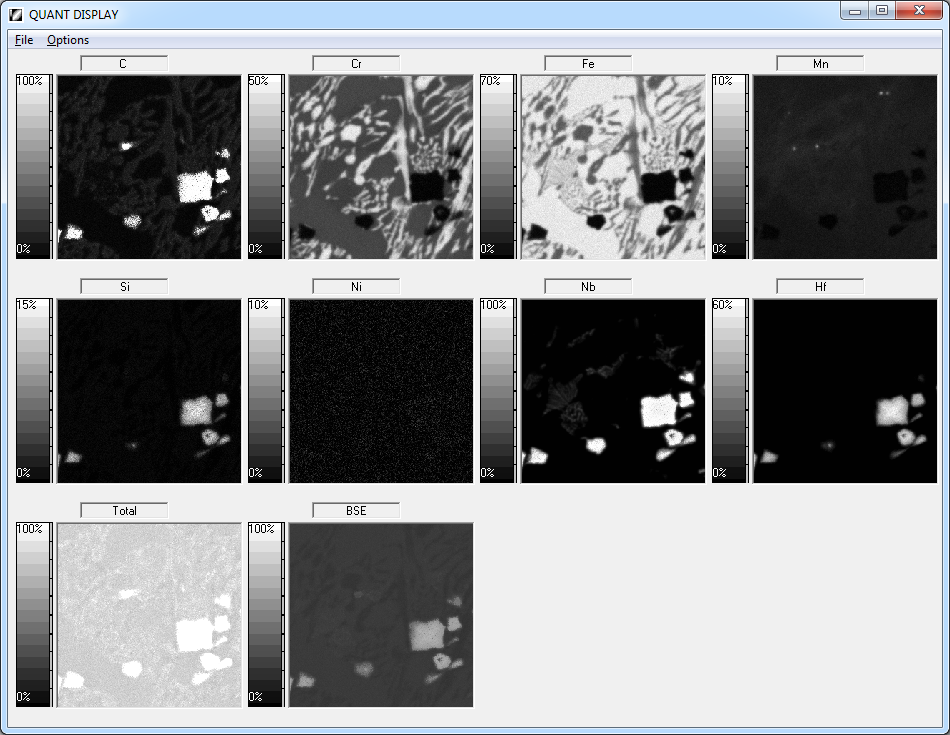Click the Fe element label button
Screen dimensions: 950x735
point(588,64)
